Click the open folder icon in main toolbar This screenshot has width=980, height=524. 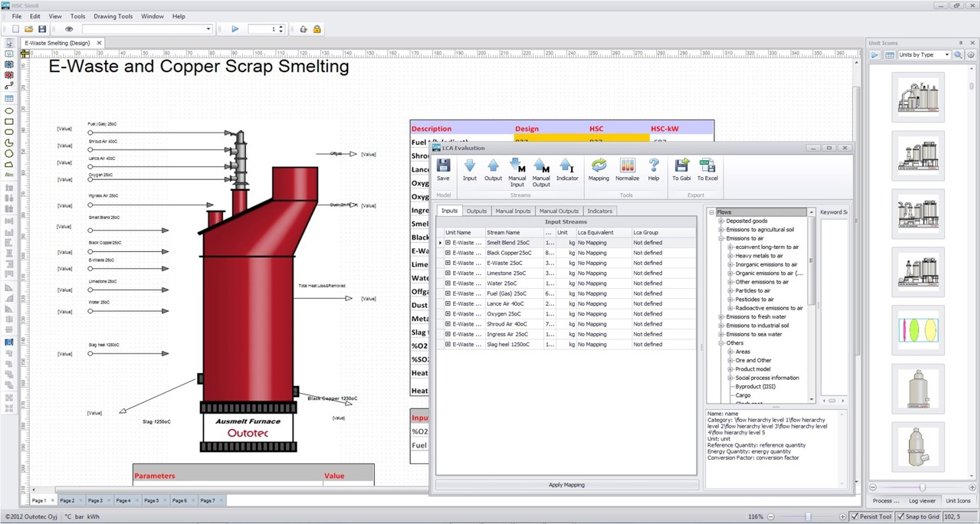[x=29, y=29]
